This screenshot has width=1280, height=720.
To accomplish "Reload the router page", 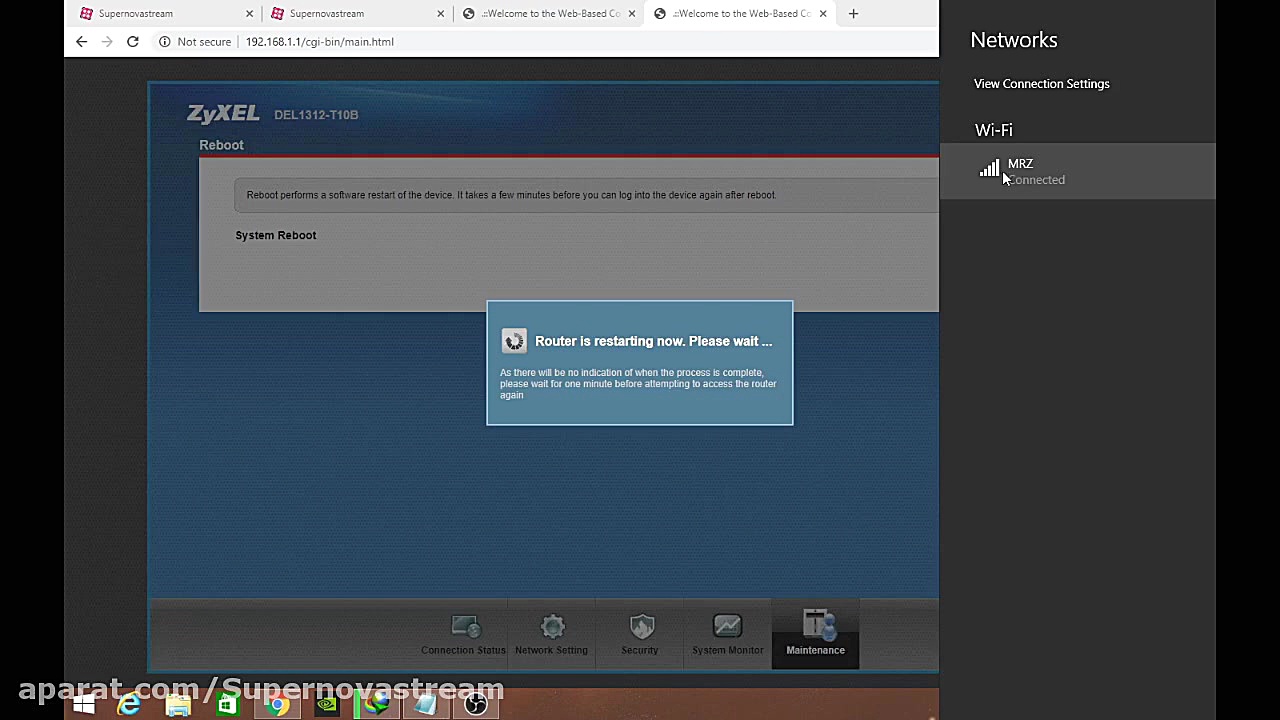I will tap(132, 42).
